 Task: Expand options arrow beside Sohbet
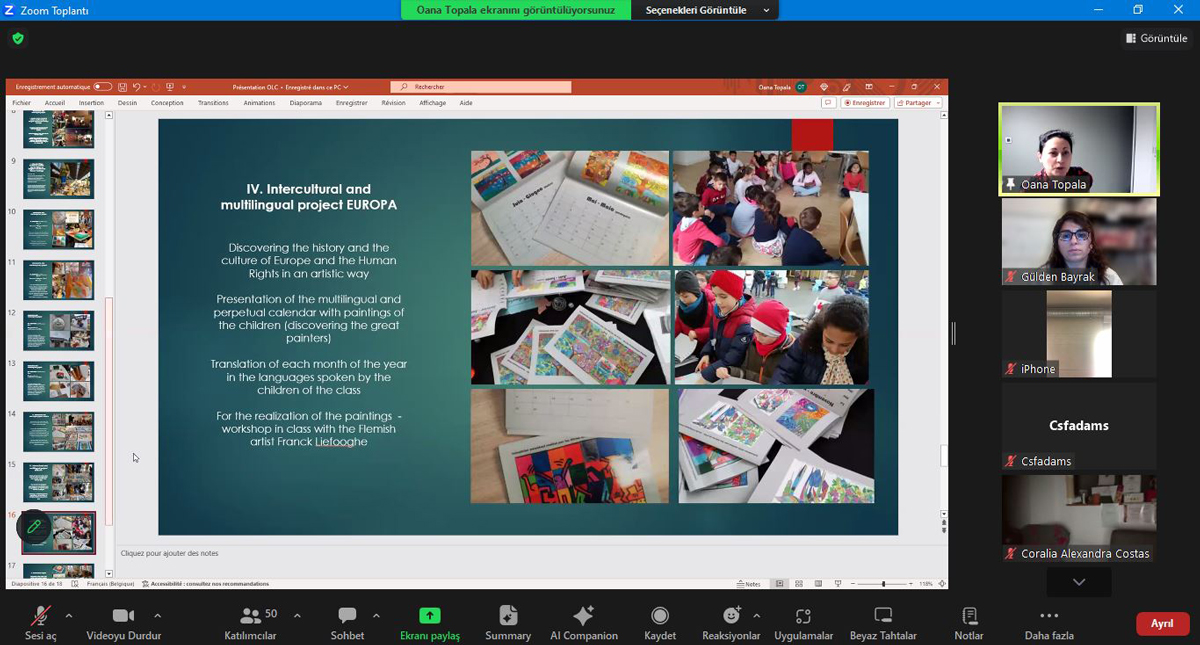(x=376, y=616)
